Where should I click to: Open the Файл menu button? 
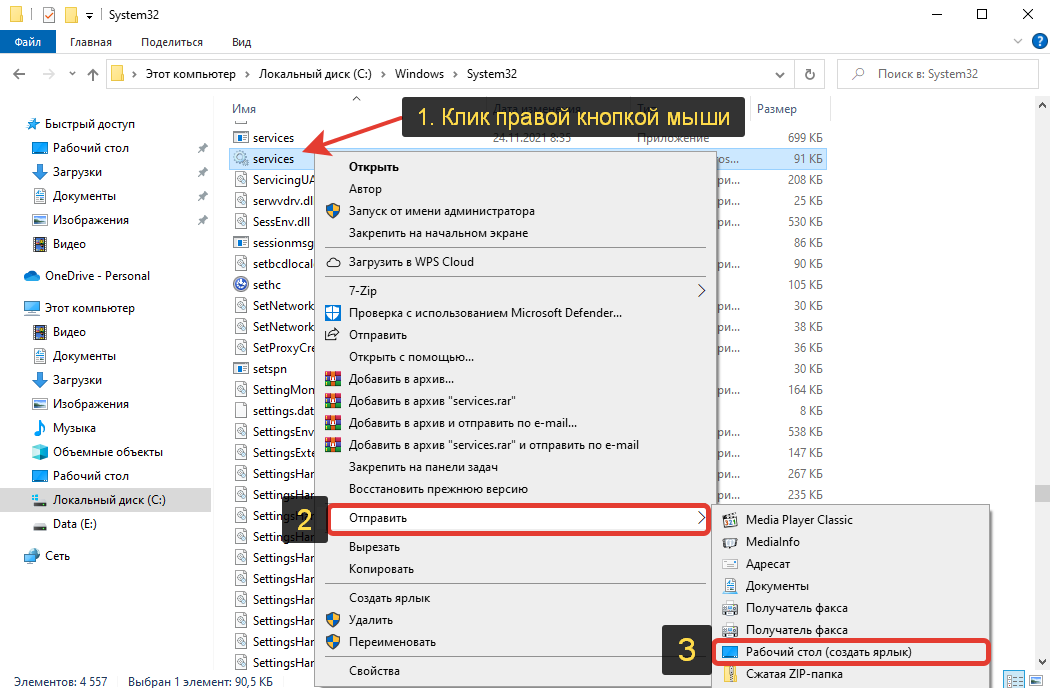point(28,42)
